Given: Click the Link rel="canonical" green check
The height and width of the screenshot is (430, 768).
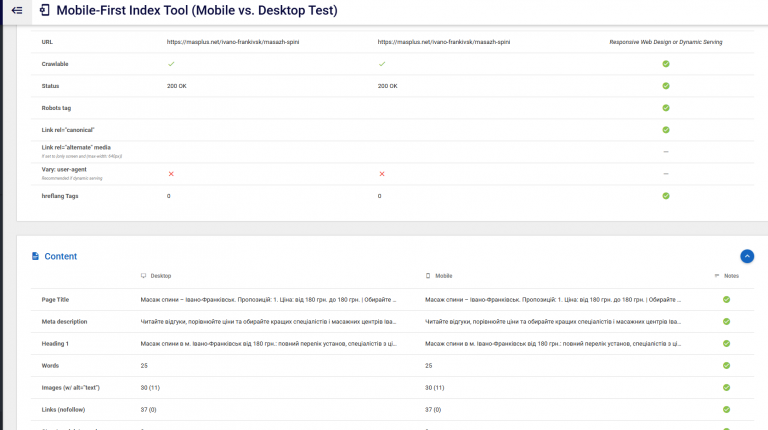Looking at the screenshot, I should pos(666,130).
